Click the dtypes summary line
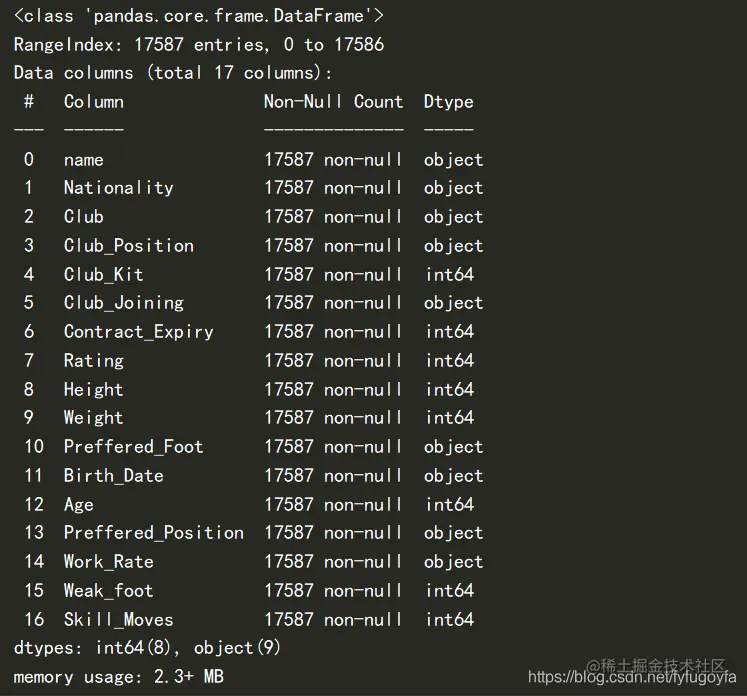The height and width of the screenshot is (696, 747). point(147,648)
